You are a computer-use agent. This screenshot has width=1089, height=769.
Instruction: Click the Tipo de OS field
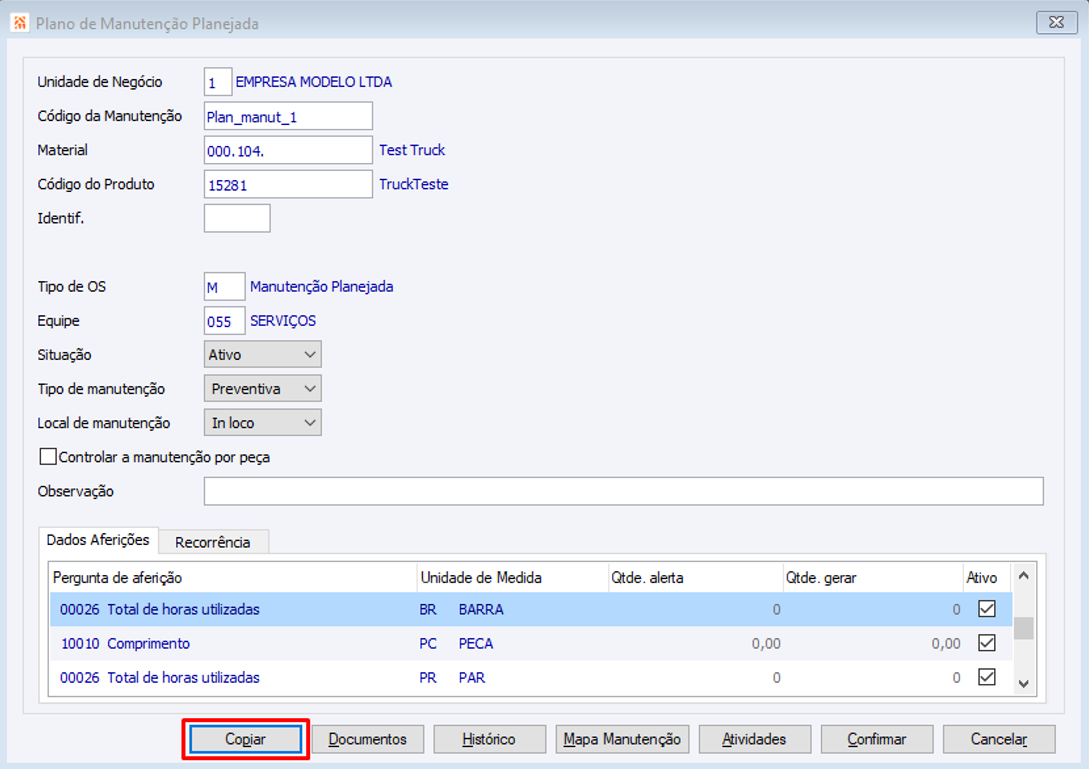click(224, 286)
